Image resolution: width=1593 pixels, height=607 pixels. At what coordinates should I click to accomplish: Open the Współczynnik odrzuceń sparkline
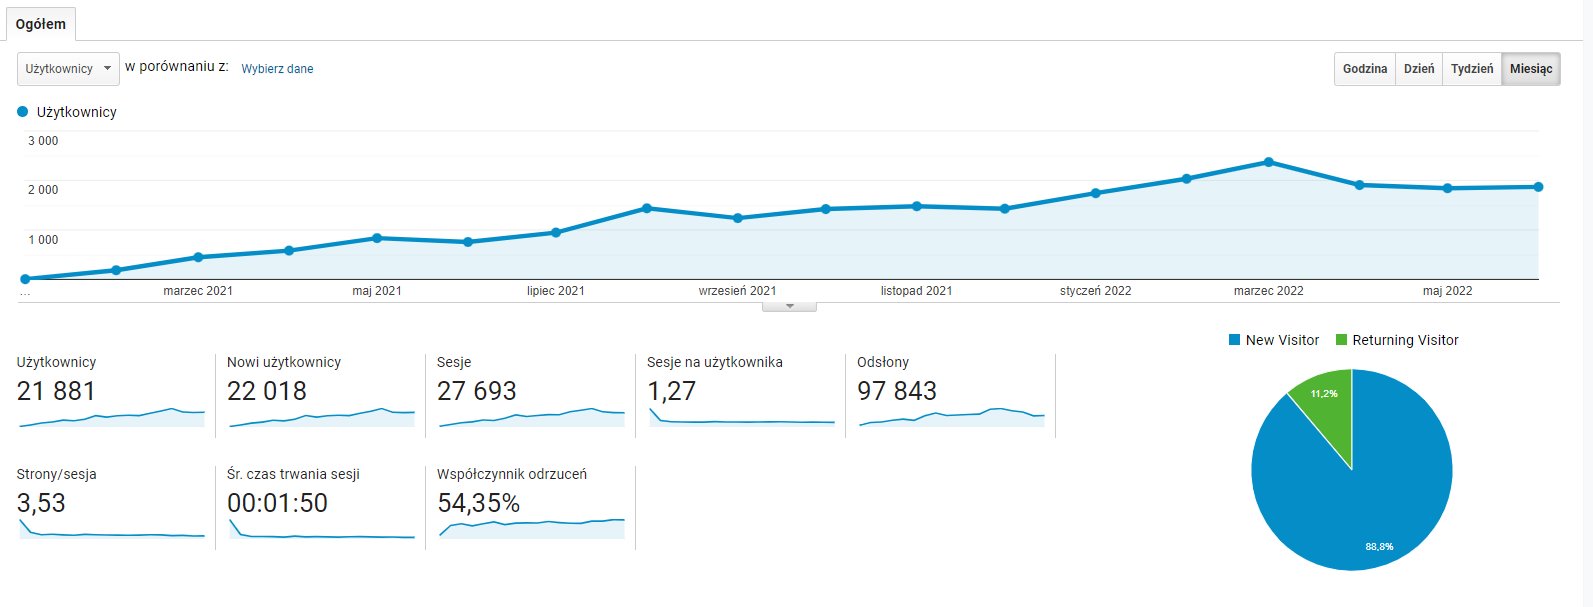530,527
